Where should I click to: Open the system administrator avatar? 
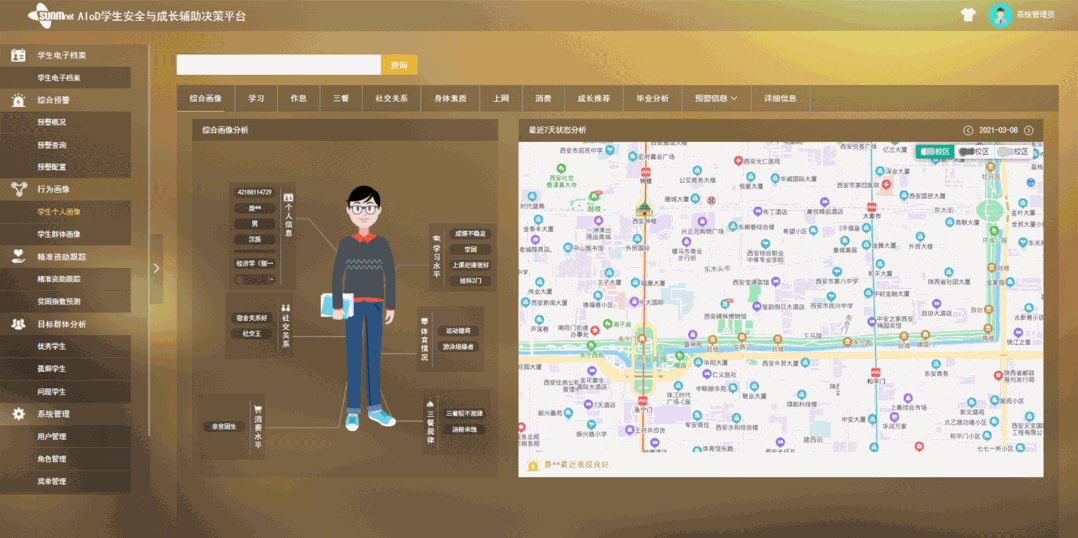pyautogui.click(x=999, y=15)
